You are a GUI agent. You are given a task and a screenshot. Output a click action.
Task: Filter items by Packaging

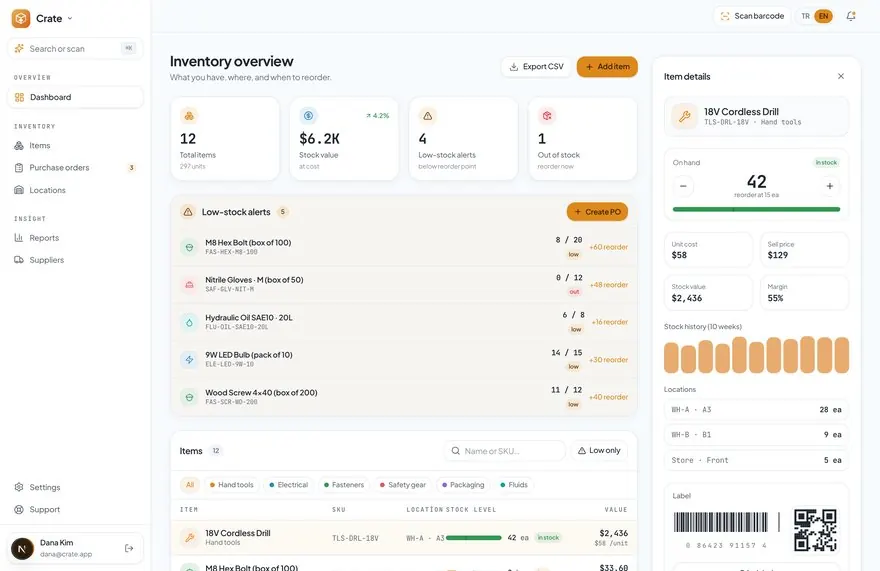[463, 485]
